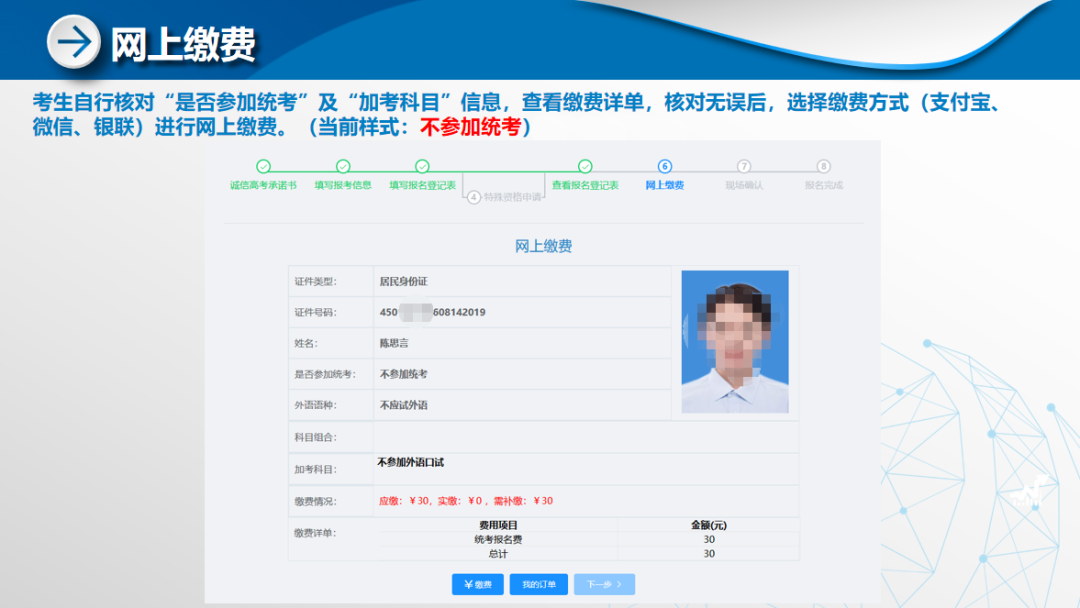This screenshot has width=1080, height=608.
Task: Open 我的订单 orders button
Action: click(x=539, y=584)
